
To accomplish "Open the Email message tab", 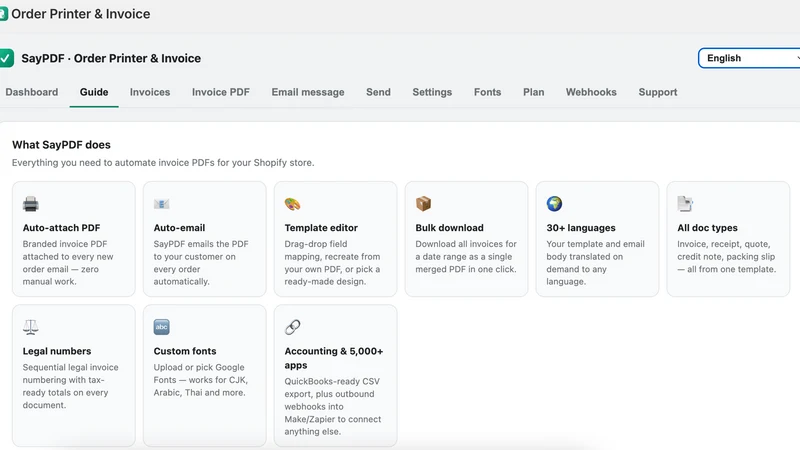I will click(x=308, y=92).
